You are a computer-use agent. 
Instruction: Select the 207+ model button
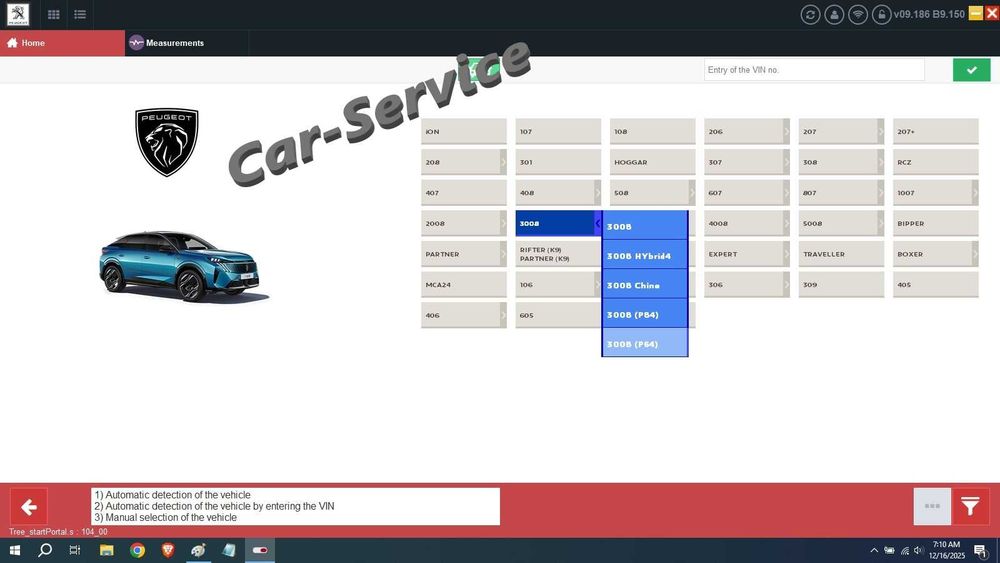coord(936,131)
